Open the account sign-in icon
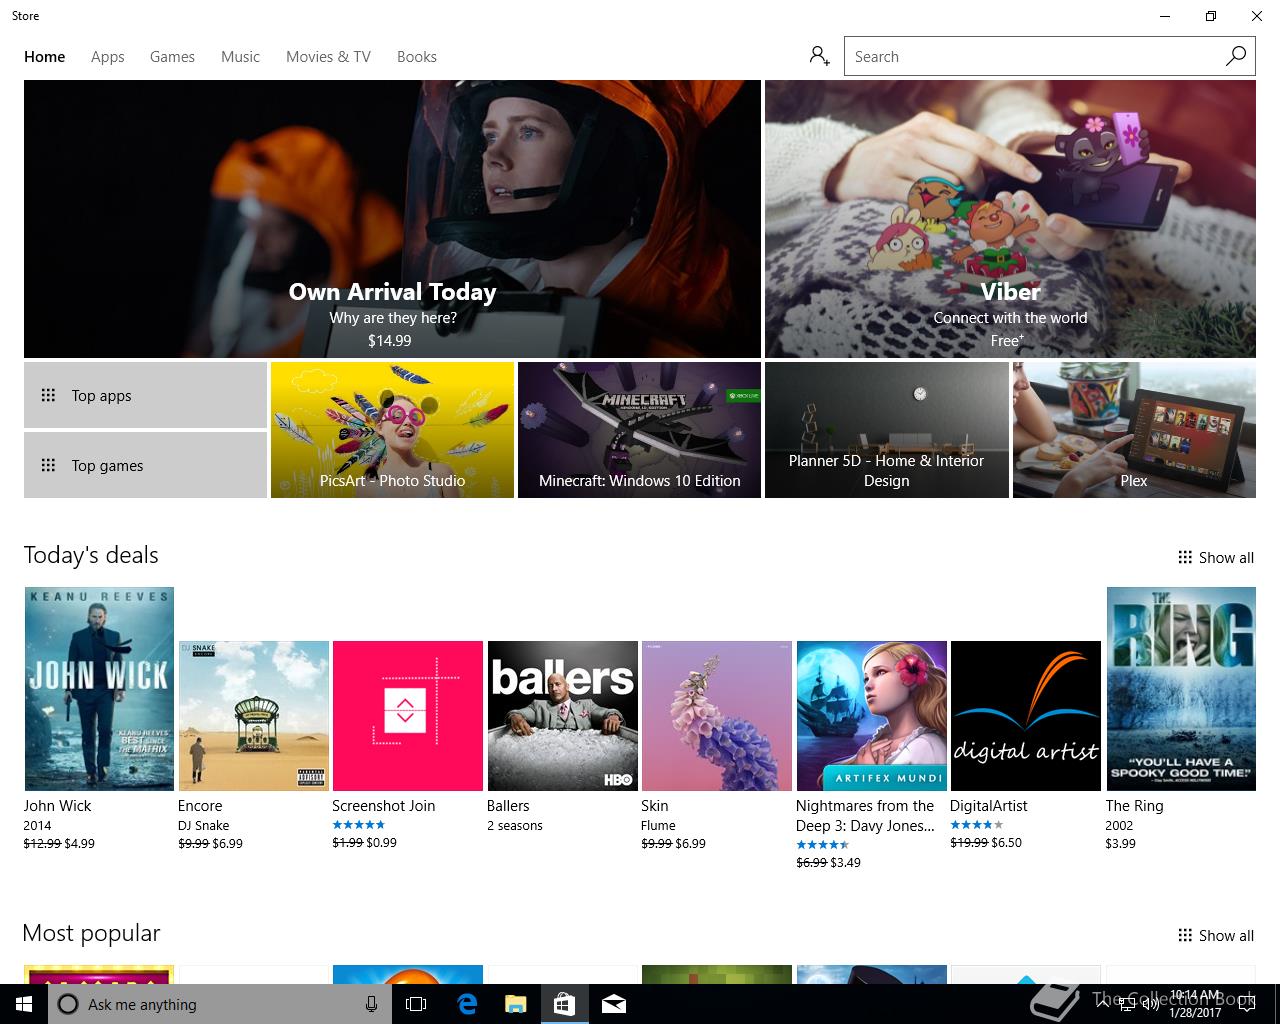 tap(820, 56)
